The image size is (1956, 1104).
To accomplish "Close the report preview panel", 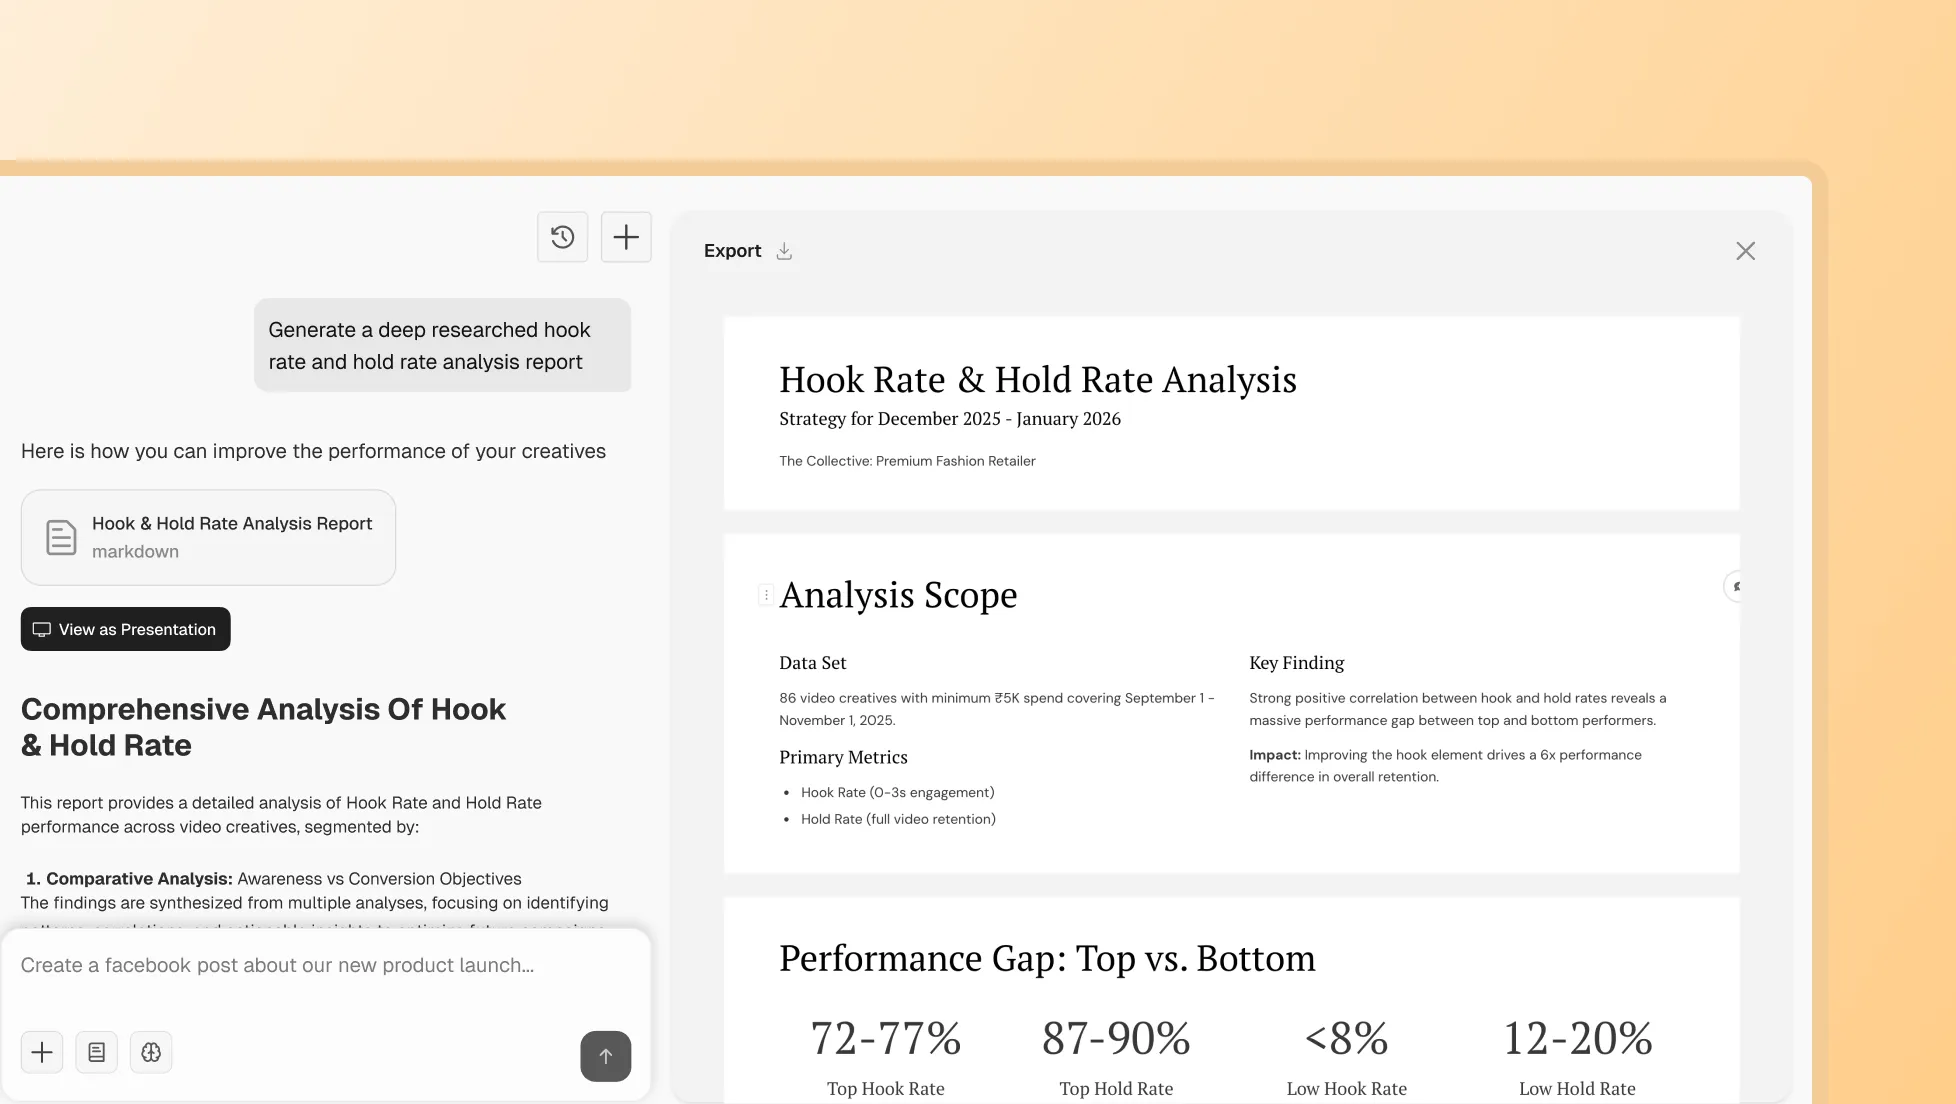I will 1745,251.
